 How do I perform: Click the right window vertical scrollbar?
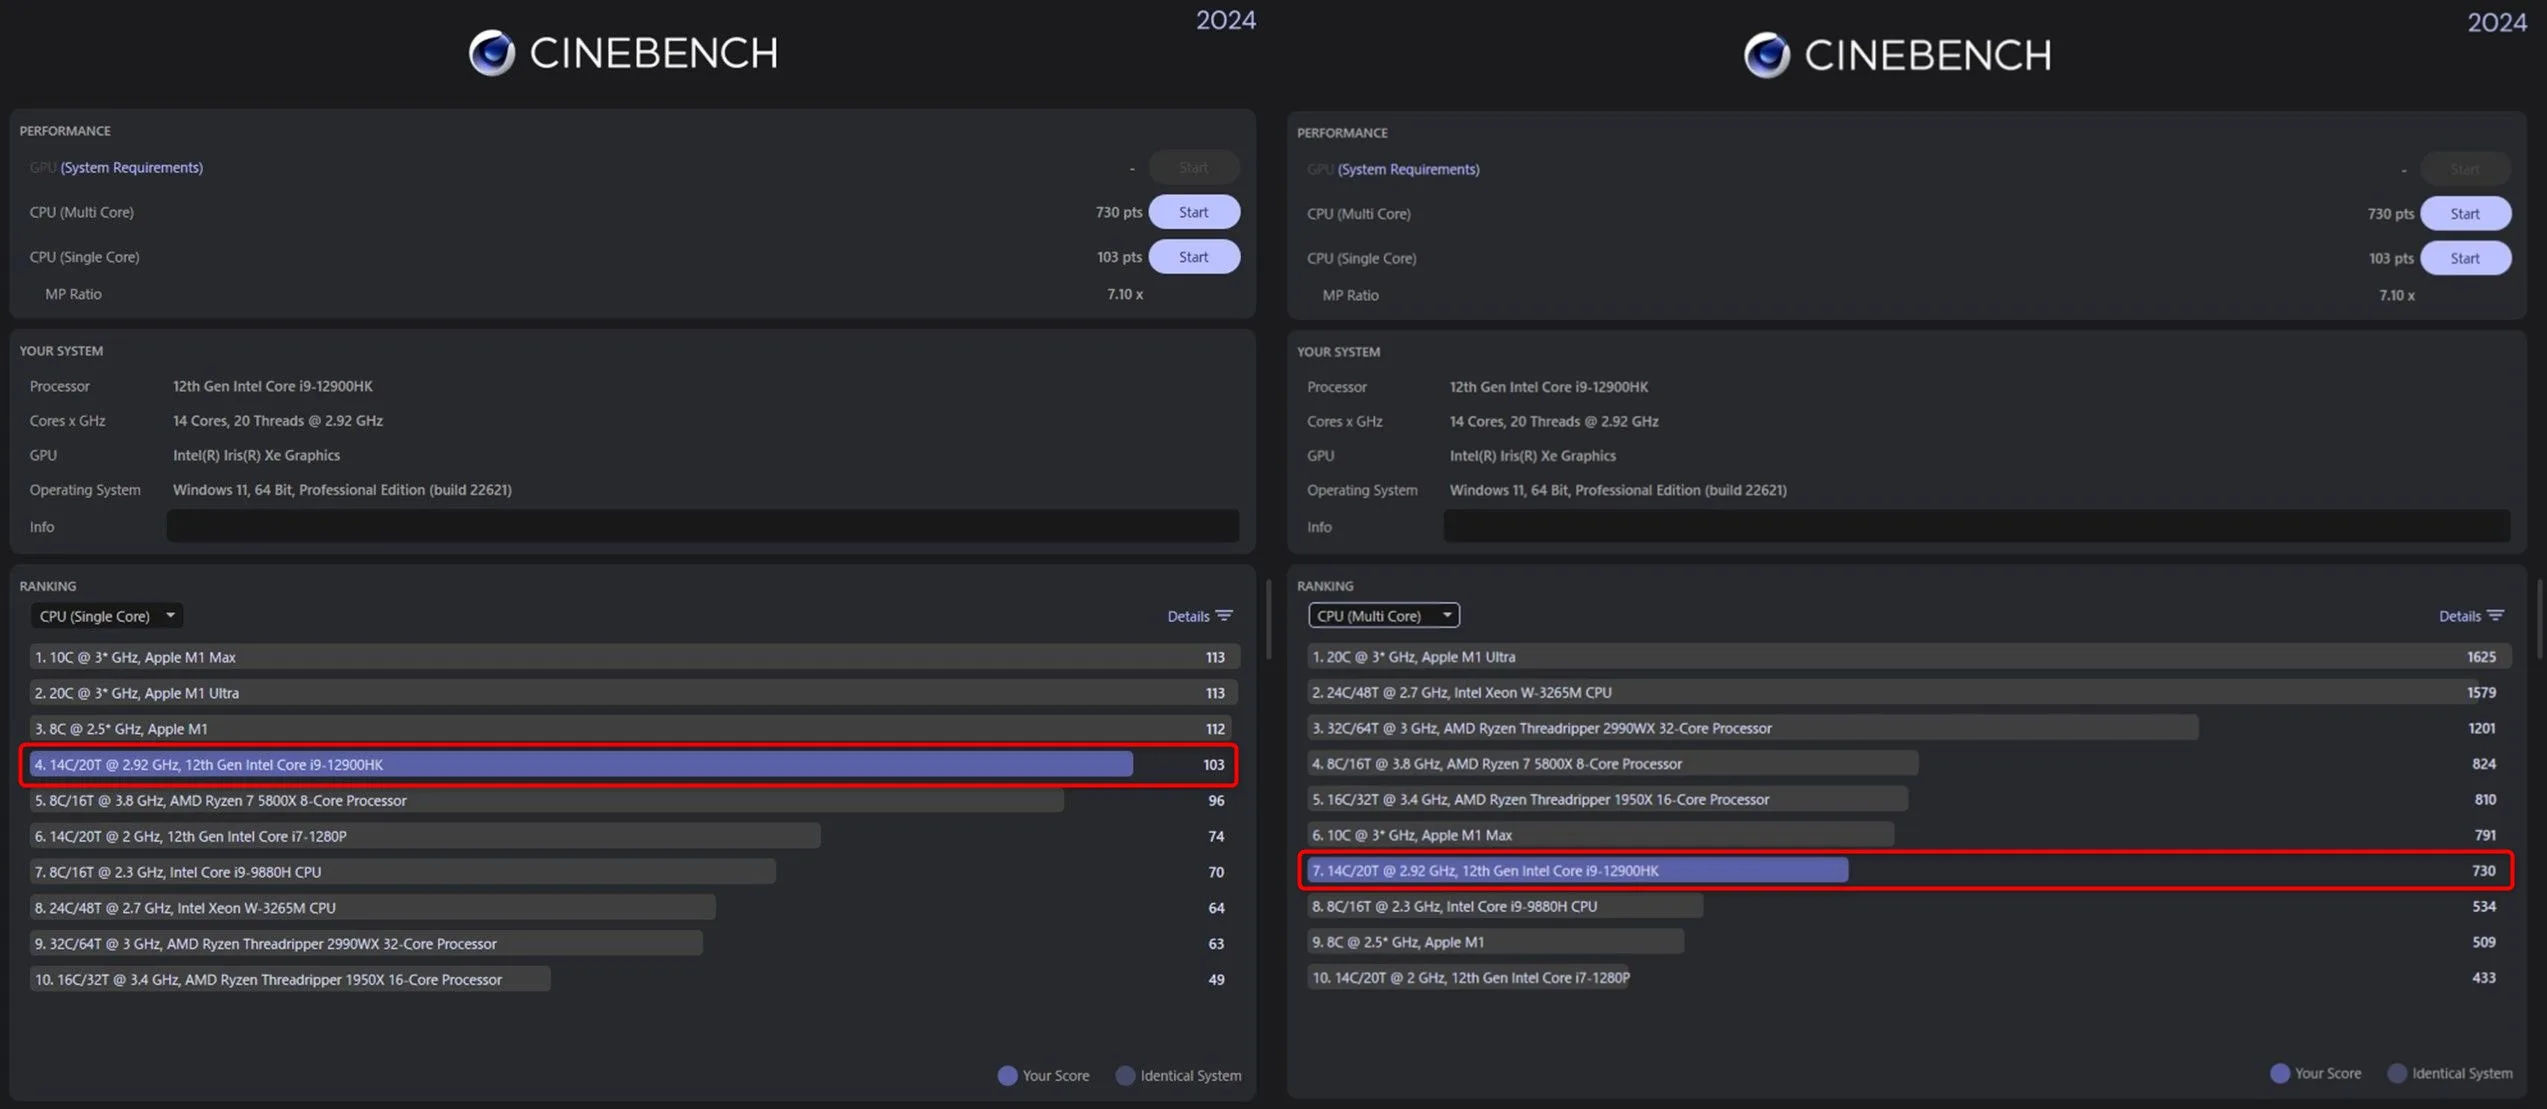(2540, 618)
